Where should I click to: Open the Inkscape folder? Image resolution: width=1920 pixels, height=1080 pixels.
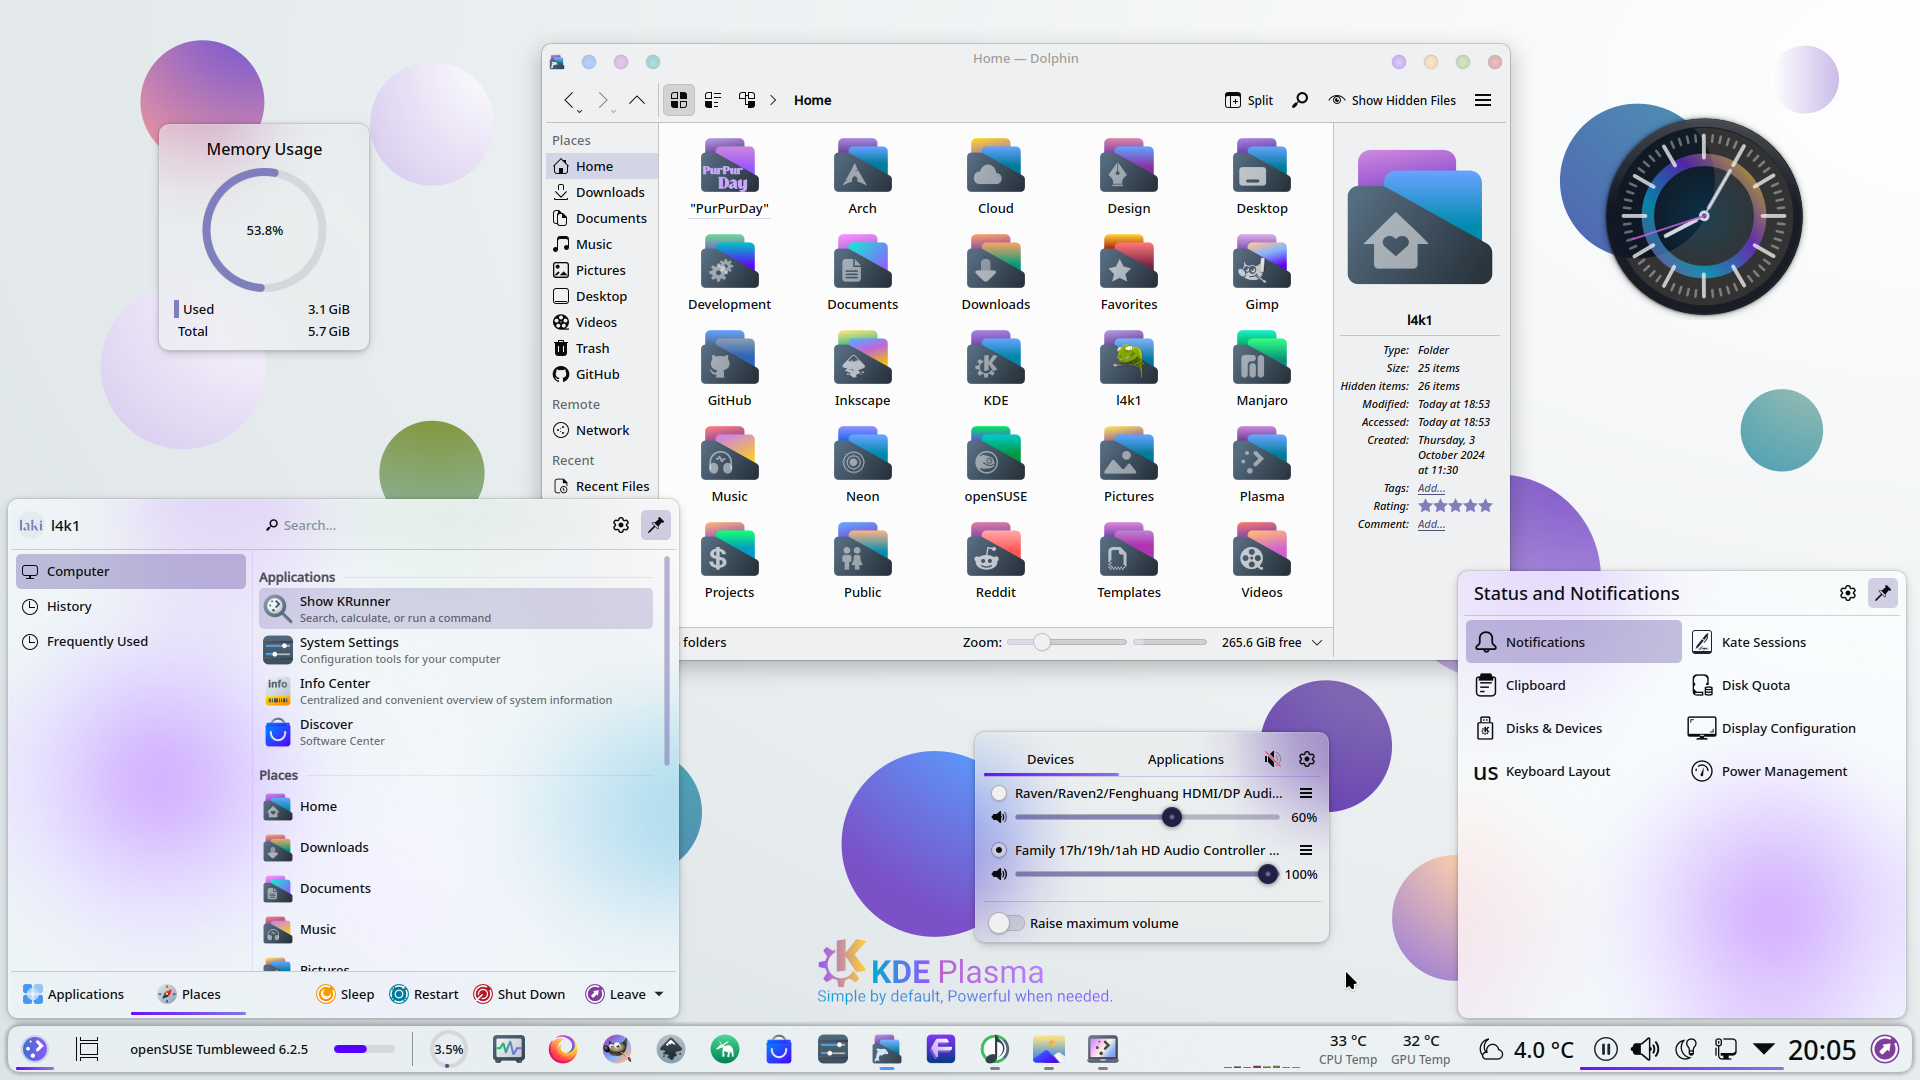coord(862,370)
